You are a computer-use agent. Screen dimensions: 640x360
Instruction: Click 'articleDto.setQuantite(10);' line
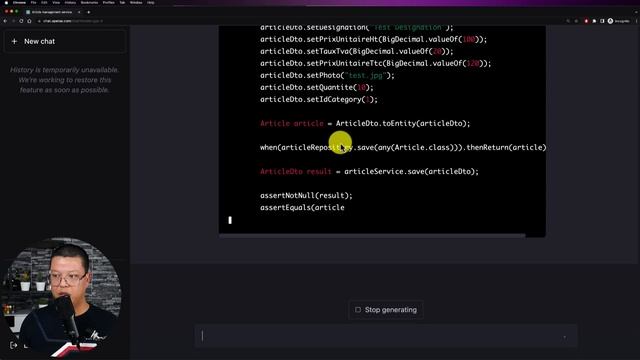tap(317, 87)
